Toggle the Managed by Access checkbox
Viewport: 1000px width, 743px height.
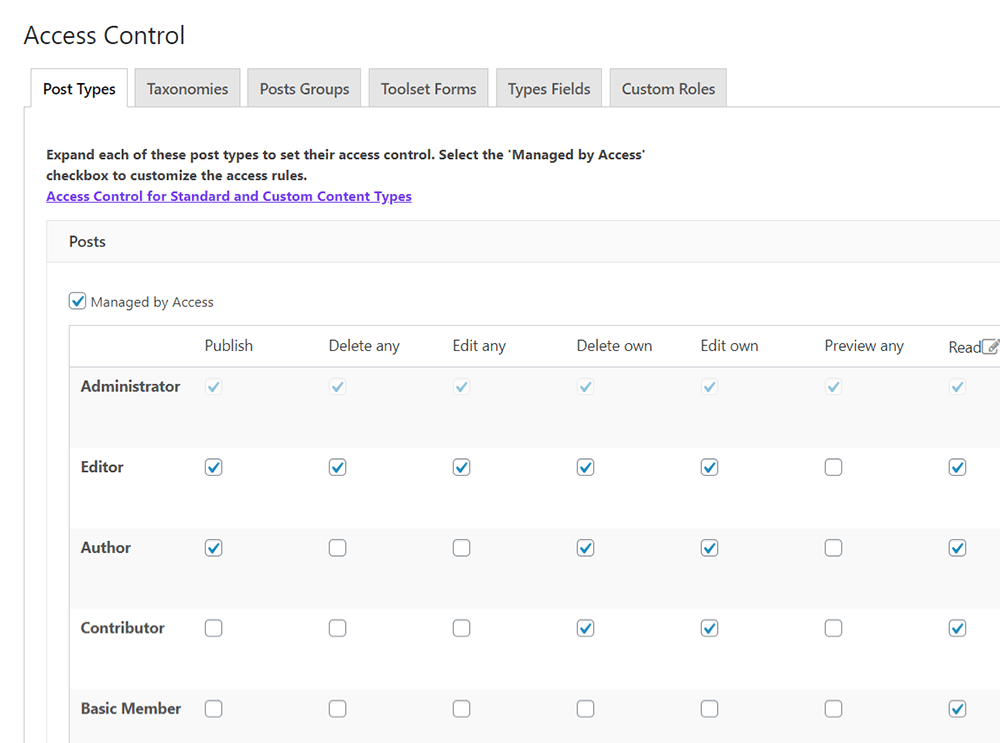click(x=77, y=301)
